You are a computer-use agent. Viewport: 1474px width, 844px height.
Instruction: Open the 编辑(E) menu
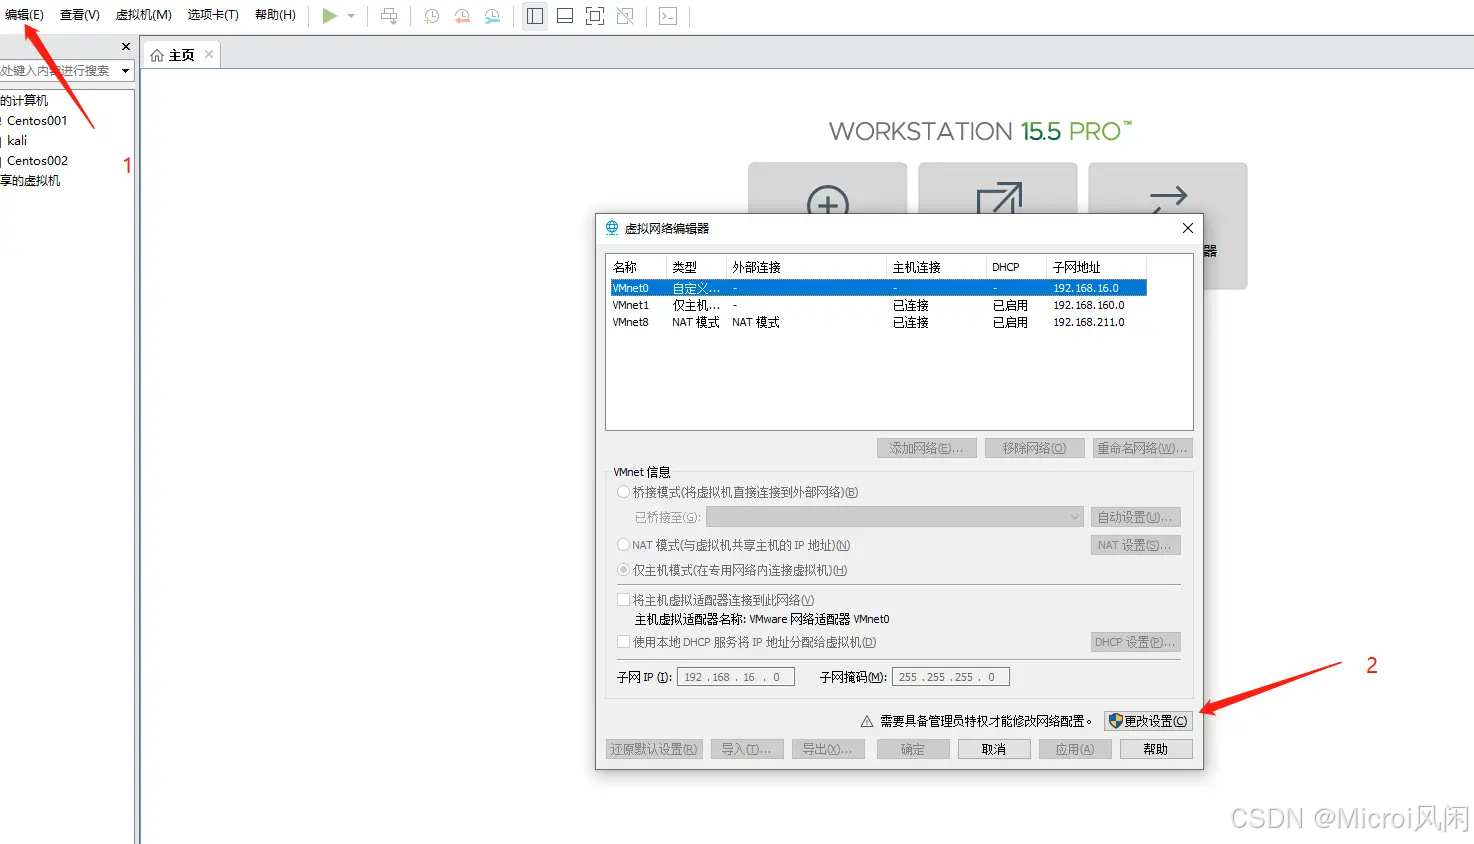[x=24, y=15]
